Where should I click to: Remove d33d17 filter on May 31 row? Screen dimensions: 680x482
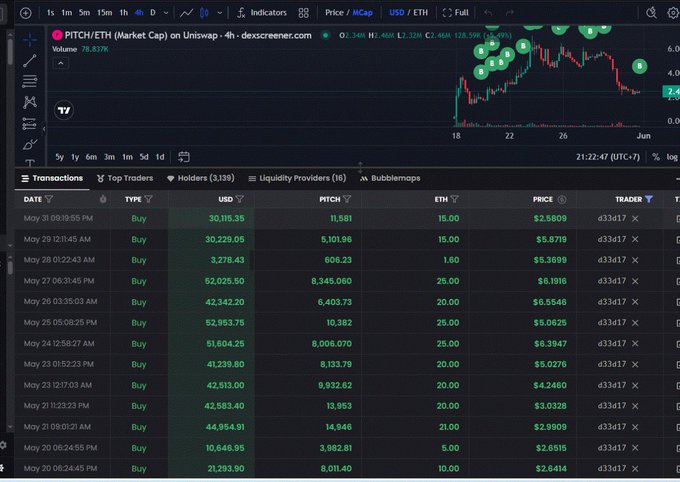click(635, 219)
